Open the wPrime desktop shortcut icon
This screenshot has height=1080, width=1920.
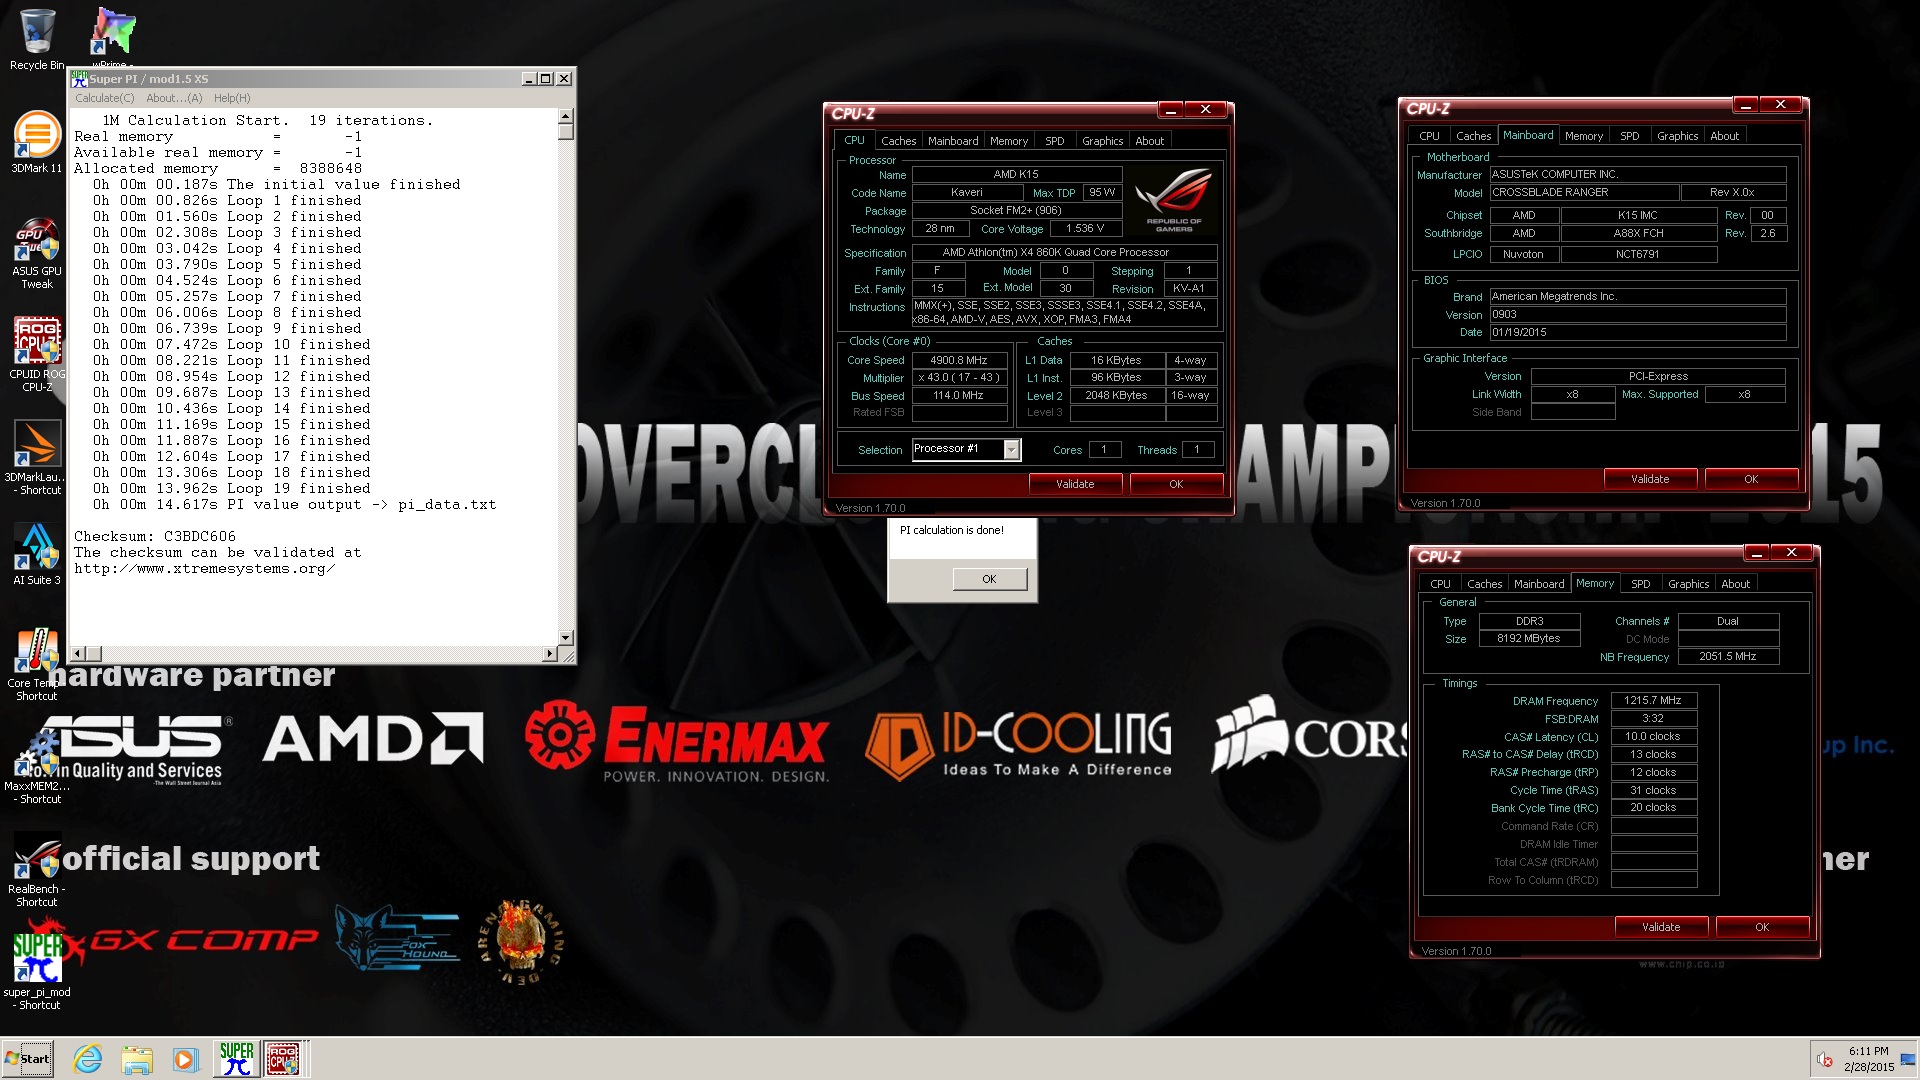tap(113, 36)
